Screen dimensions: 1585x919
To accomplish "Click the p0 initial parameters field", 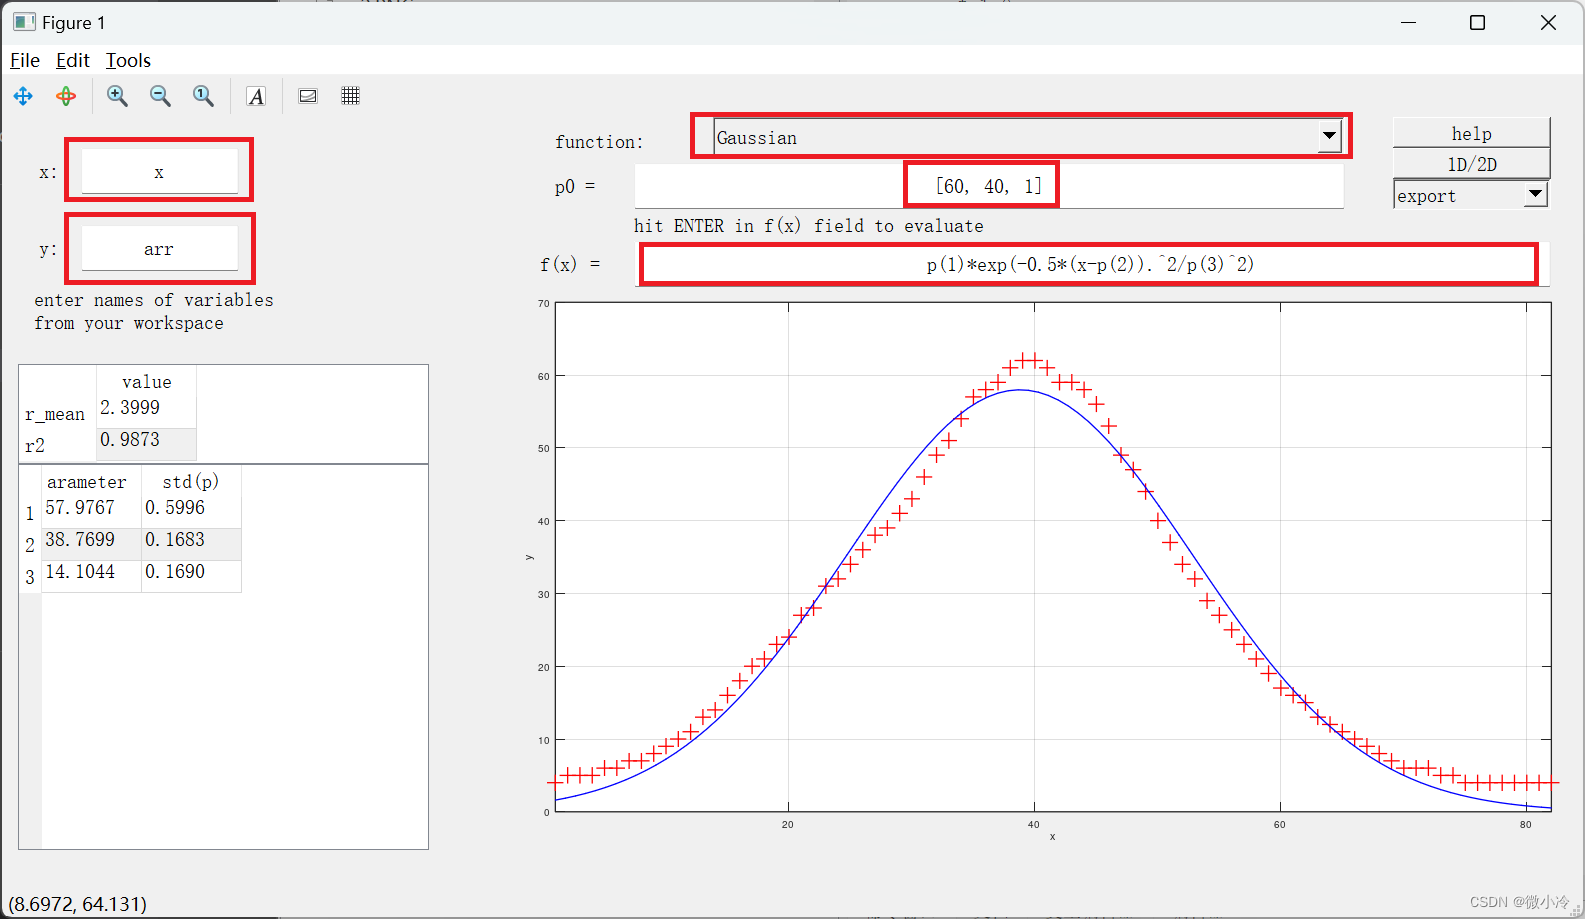I will pyautogui.click(x=989, y=185).
